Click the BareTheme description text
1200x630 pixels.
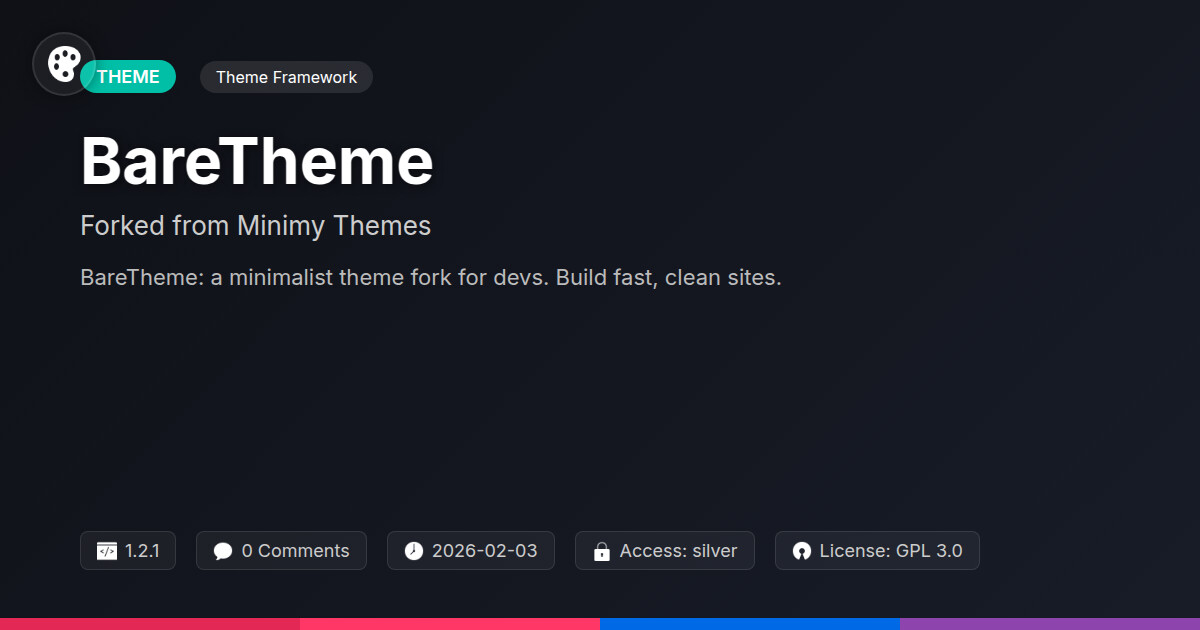click(430, 277)
